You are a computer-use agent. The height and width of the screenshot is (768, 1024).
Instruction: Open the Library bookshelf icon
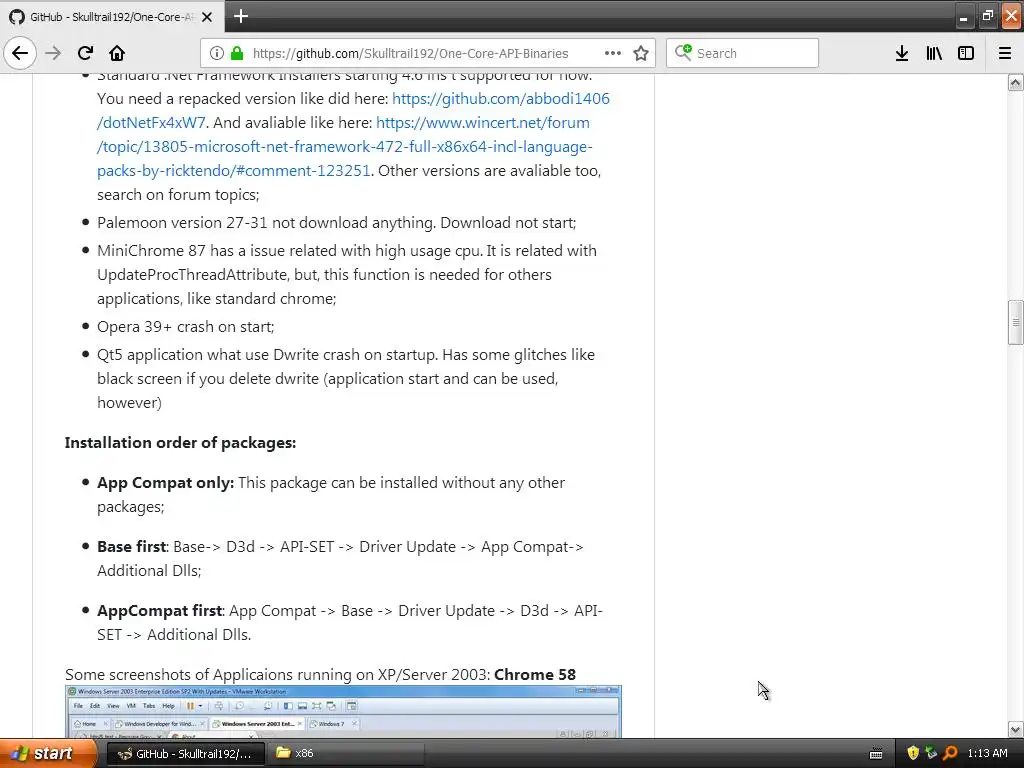point(934,53)
